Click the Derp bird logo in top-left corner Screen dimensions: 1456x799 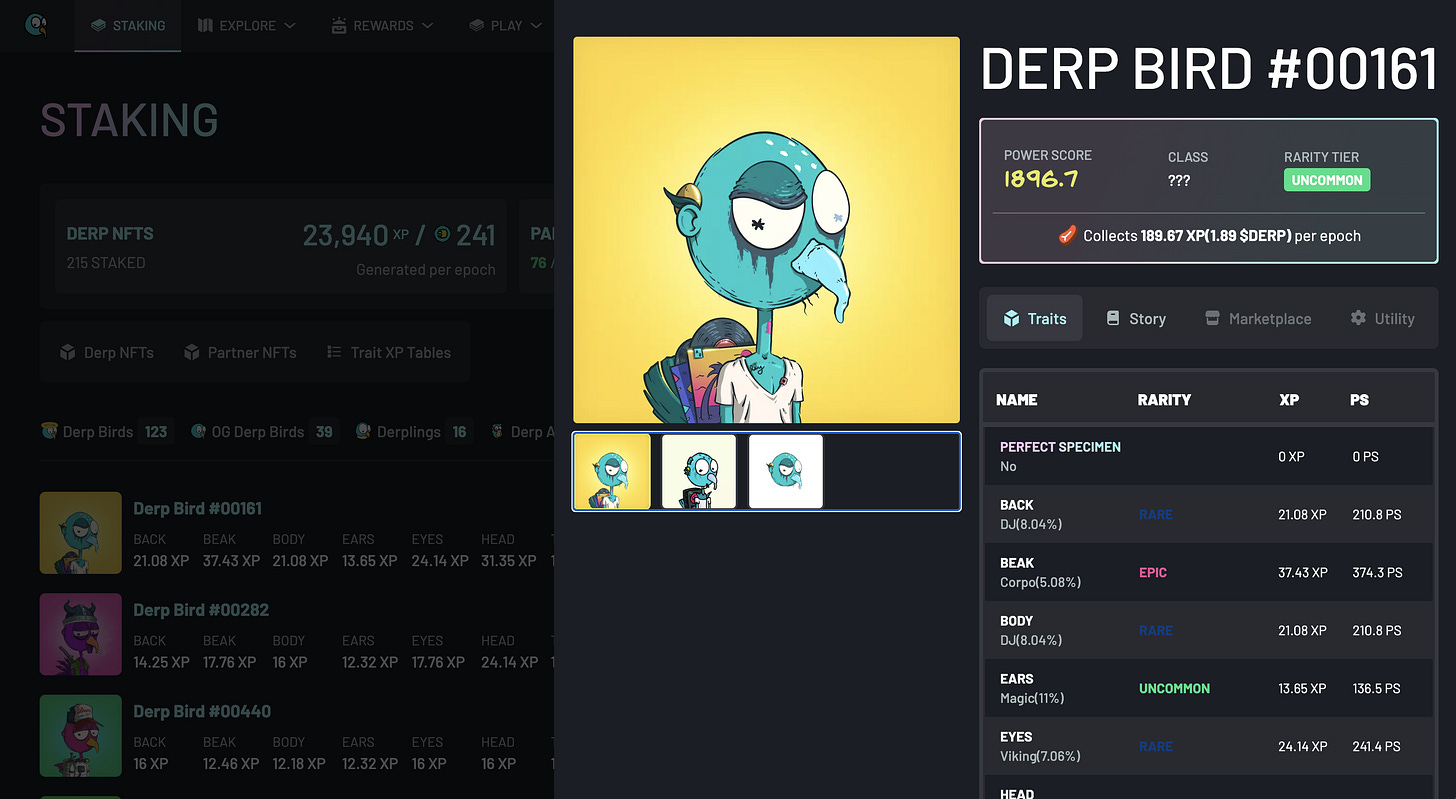click(x=37, y=25)
